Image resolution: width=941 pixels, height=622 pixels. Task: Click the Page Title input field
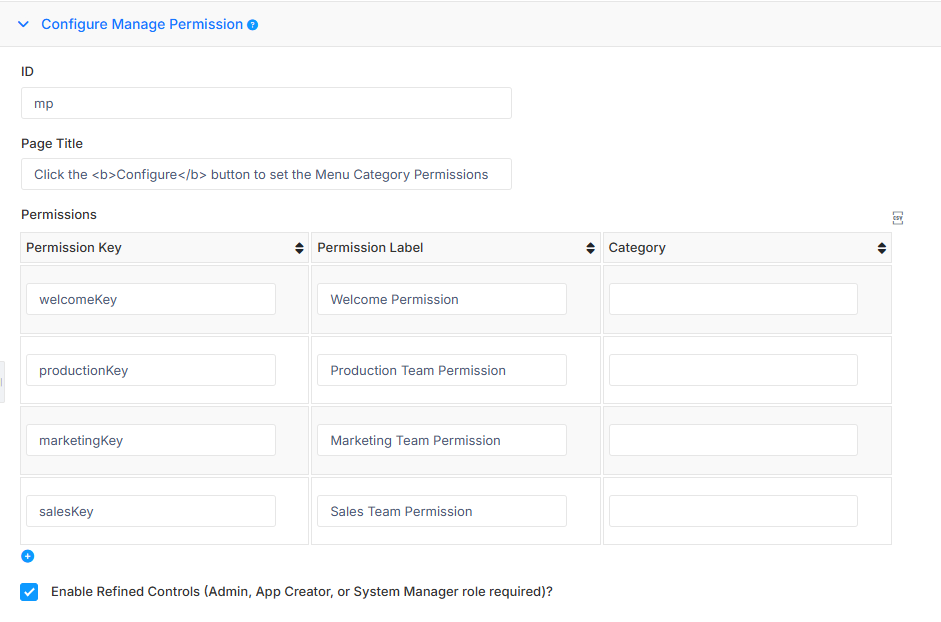[266, 174]
